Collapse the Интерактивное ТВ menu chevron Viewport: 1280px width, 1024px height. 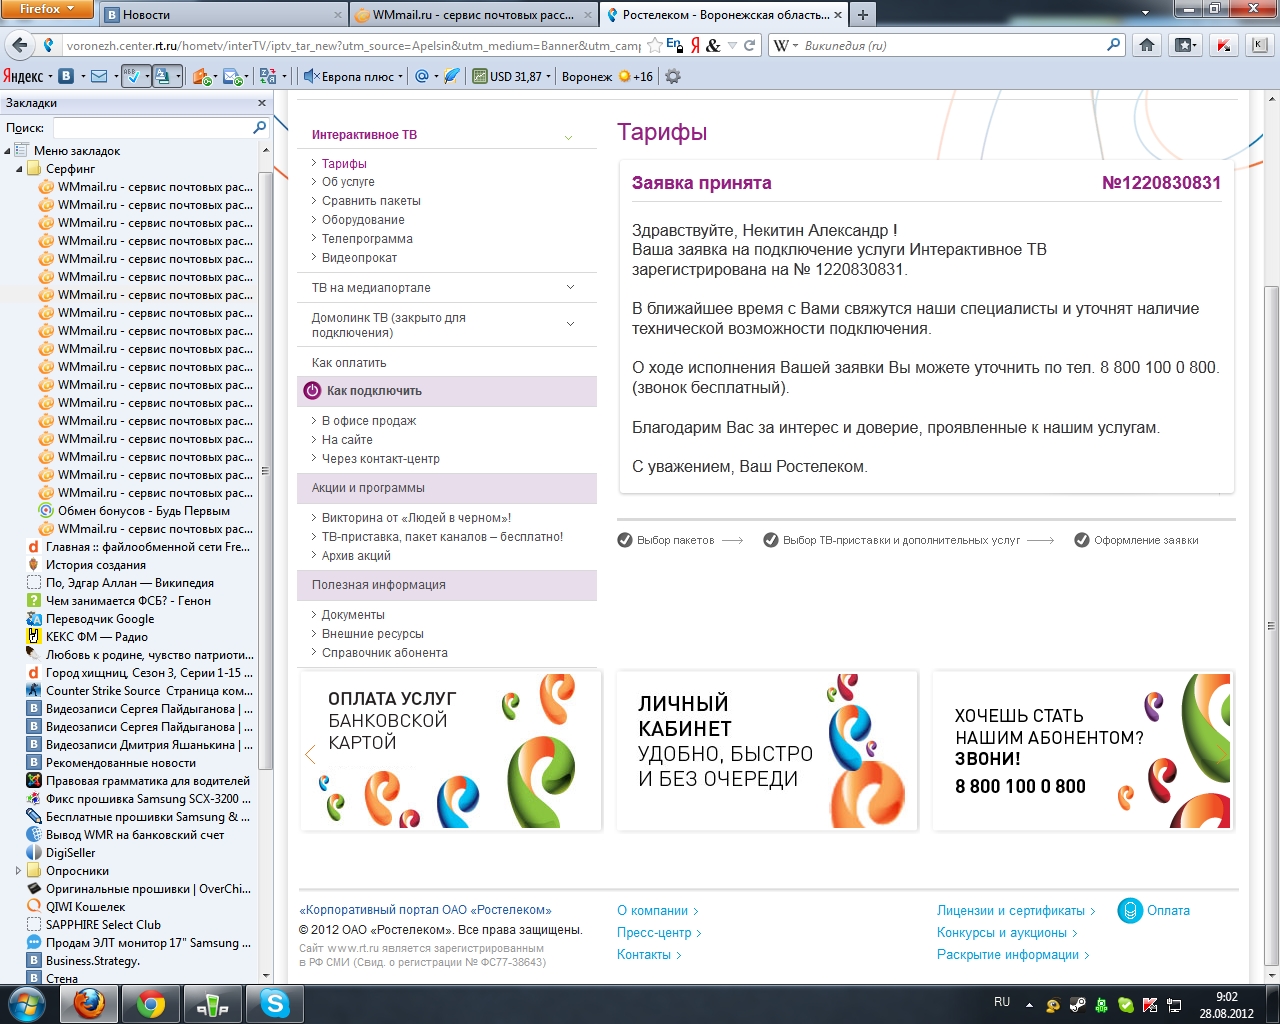568,137
